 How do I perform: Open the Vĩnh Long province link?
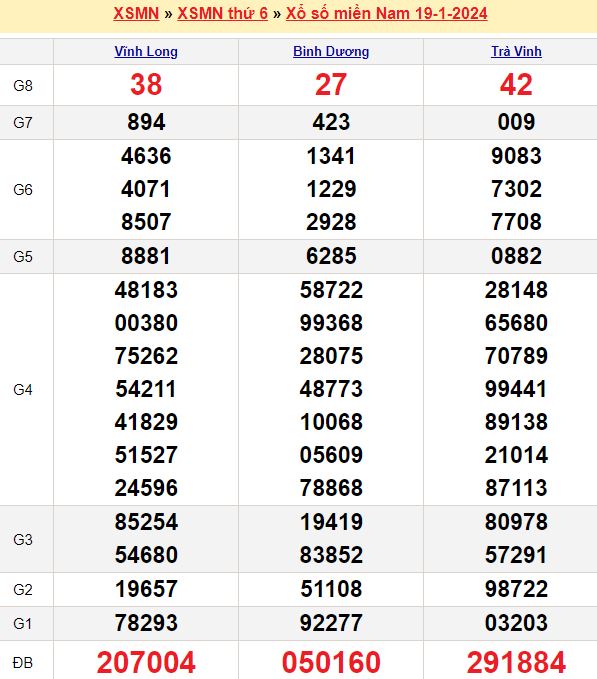pos(146,52)
